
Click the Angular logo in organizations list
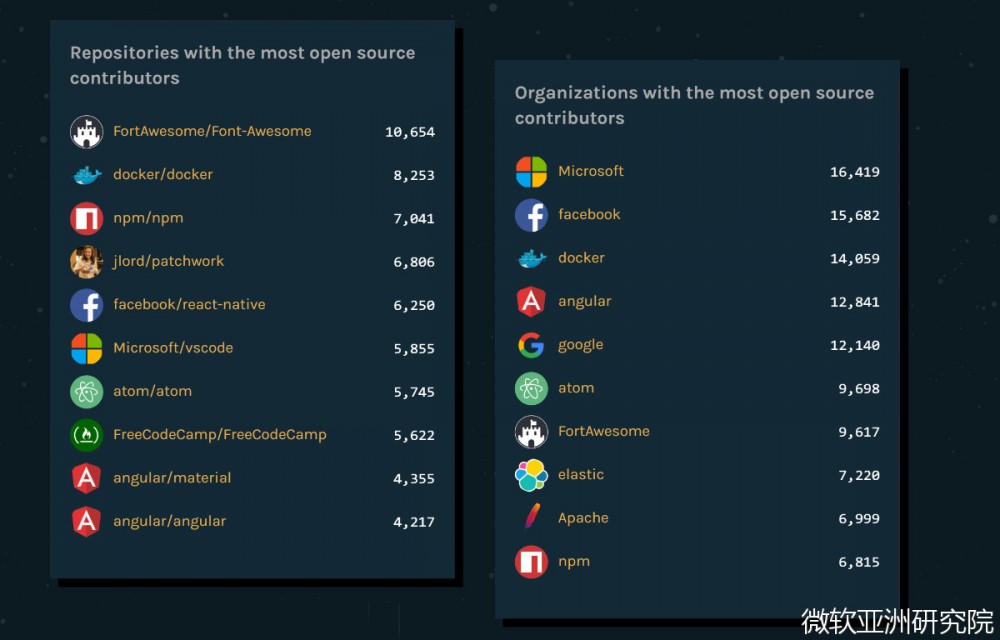pos(531,301)
